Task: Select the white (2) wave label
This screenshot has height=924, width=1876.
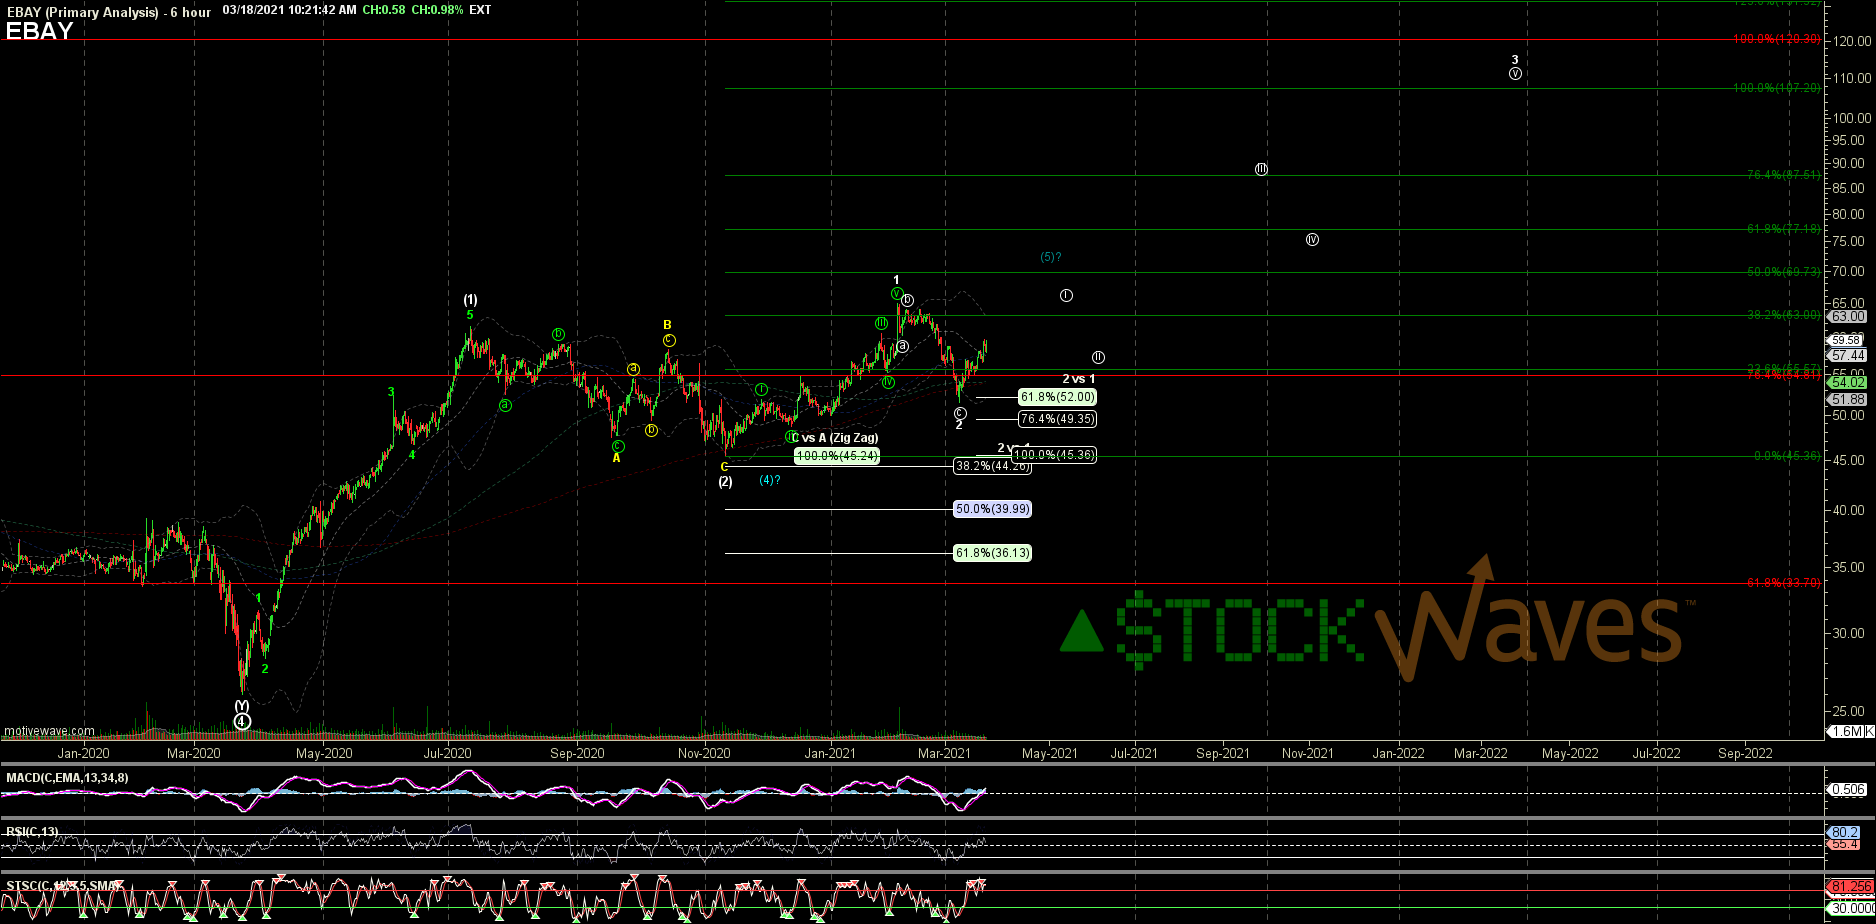Action: 725,482
